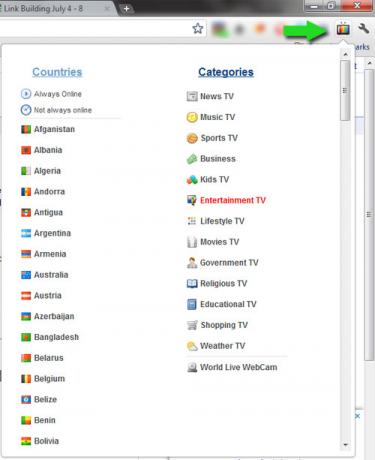Screen dimensions: 375x460
Task: Click the Andorra flag icon
Action: pyautogui.click(x=26, y=192)
